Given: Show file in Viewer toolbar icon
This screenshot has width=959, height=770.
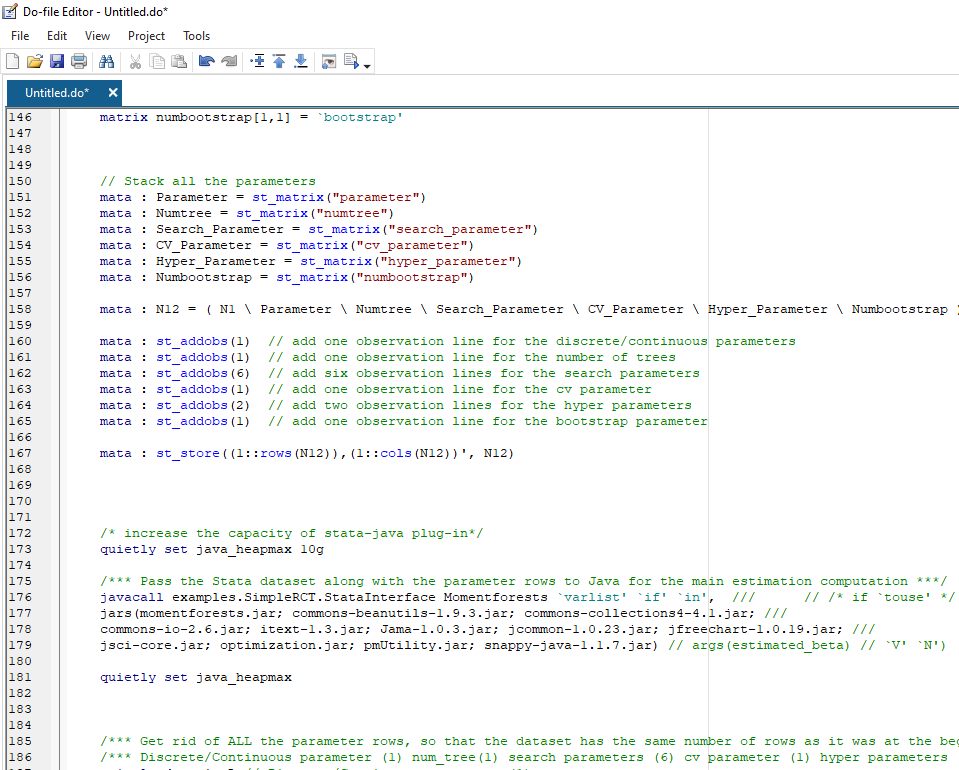Looking at the screenshot, I should click(x=329, y=61).
